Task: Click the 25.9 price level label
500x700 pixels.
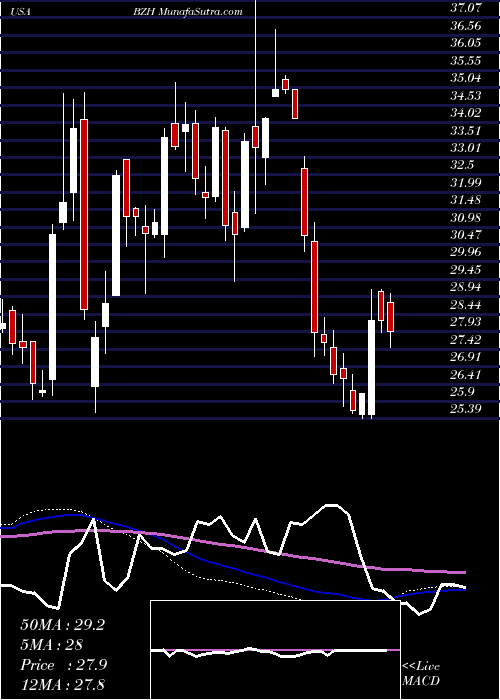Action: point(463,392)
